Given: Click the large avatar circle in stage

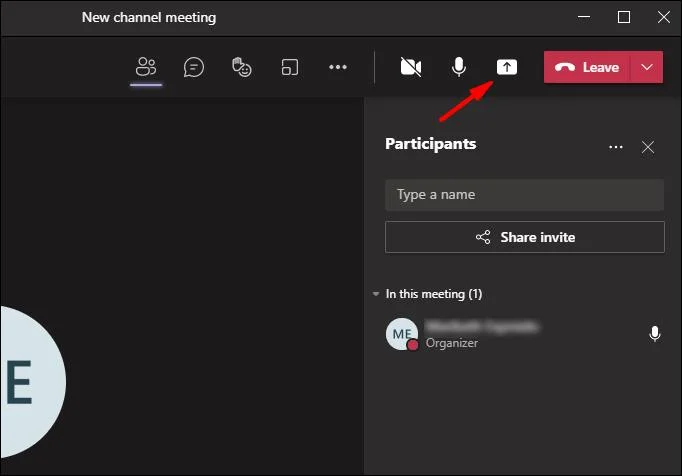Looking at the screenshot, I should (33, 382).
